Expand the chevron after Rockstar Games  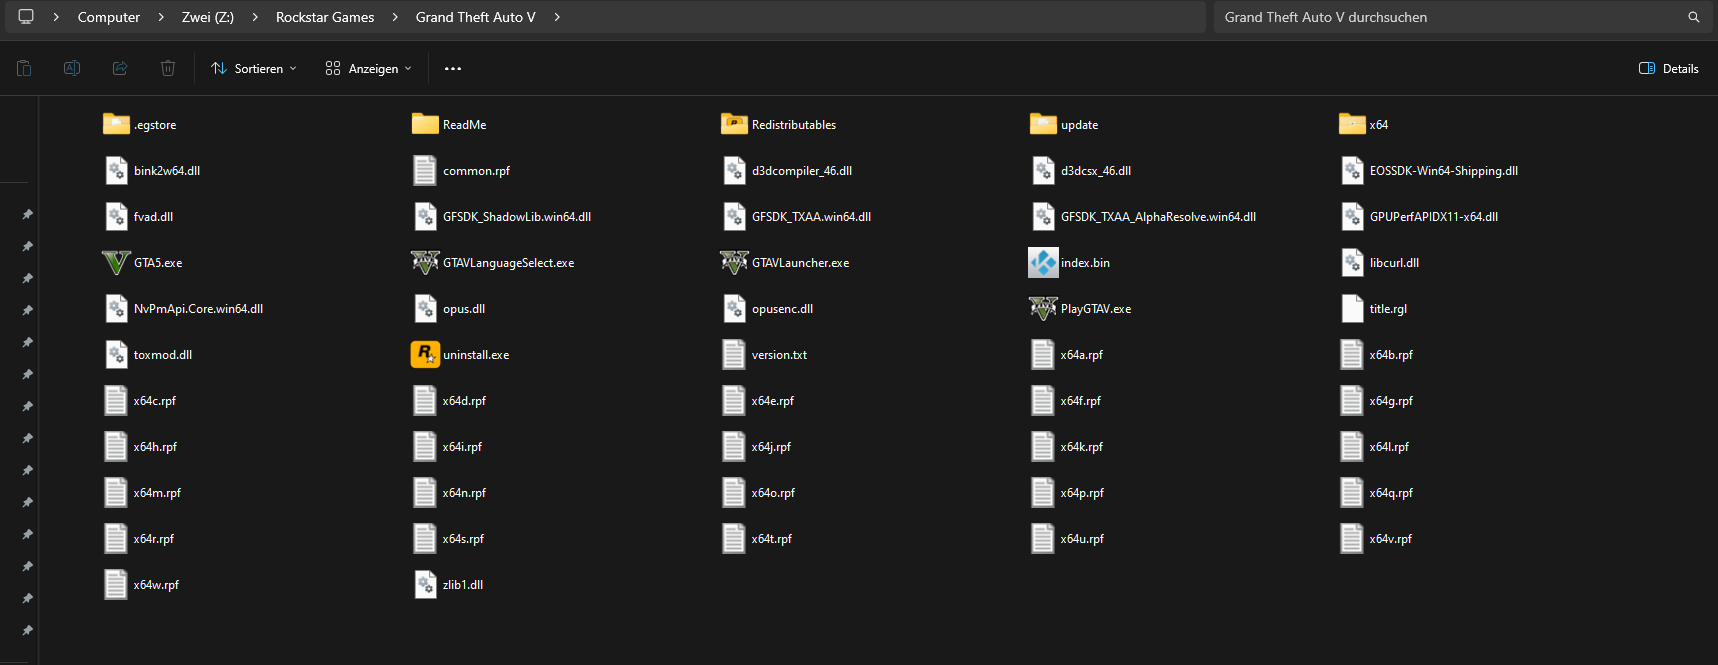coord(395,17)
